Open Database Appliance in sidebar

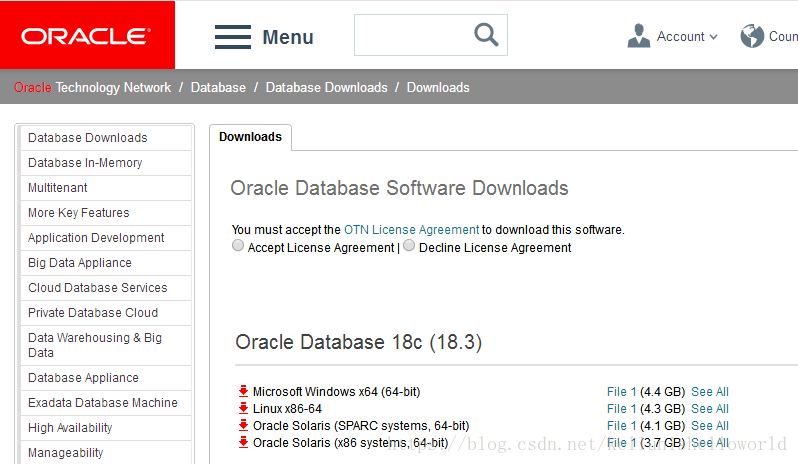tap(105, 378)
